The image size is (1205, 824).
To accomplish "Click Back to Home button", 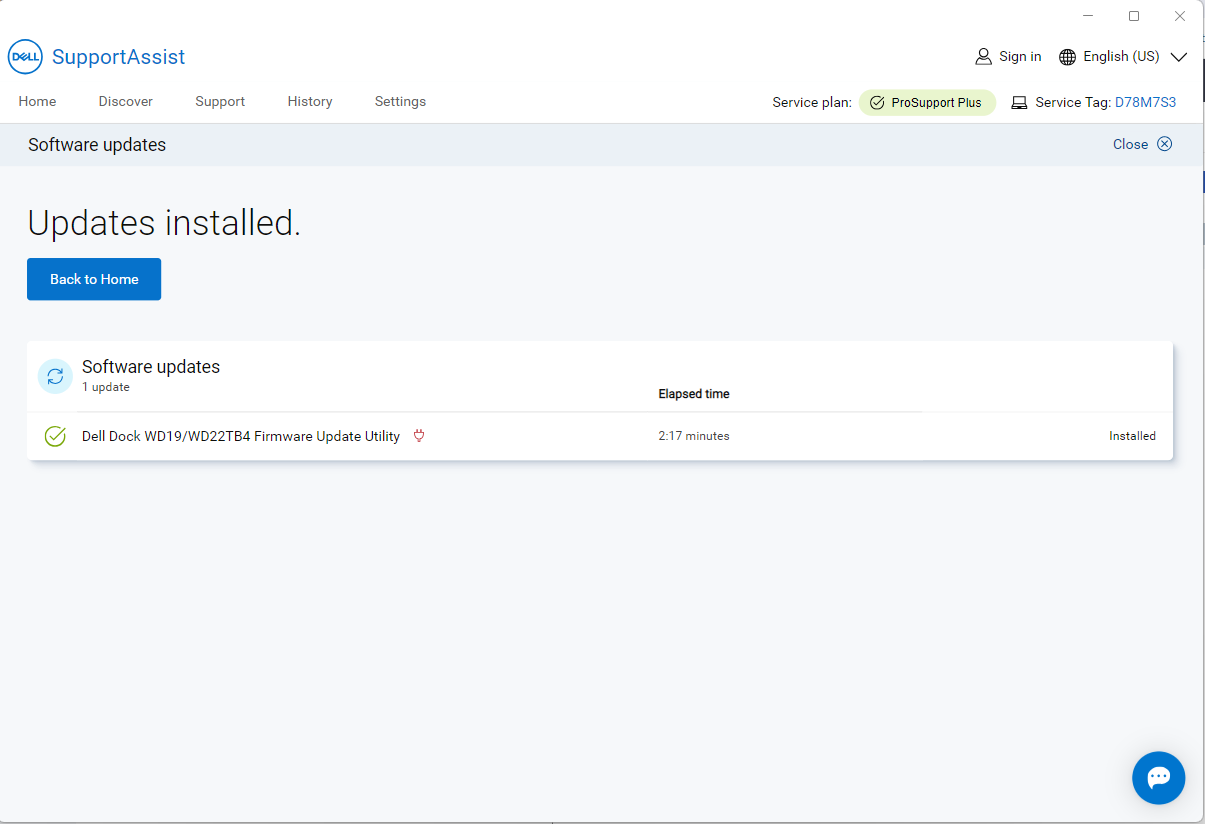I will [x=94, y=279].
